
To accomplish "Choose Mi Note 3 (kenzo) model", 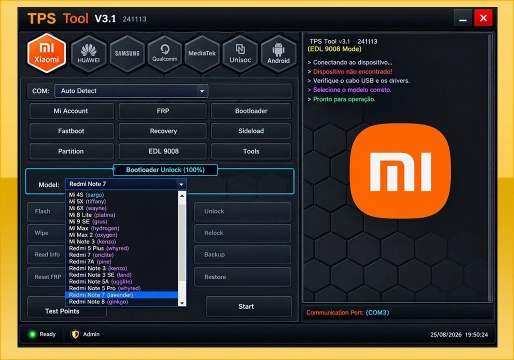I will [x=122, y=242].
